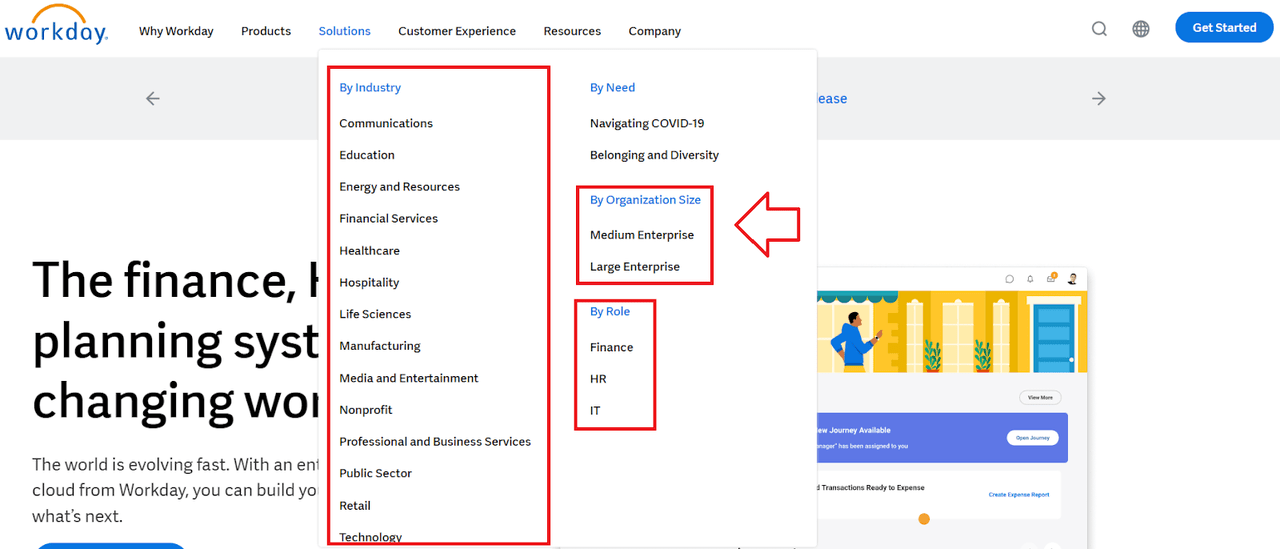Viewport: 1280px width, 549px height.
Task: Click the orange carousel dot
Action: pyautogui.click(x=924, y=519)
